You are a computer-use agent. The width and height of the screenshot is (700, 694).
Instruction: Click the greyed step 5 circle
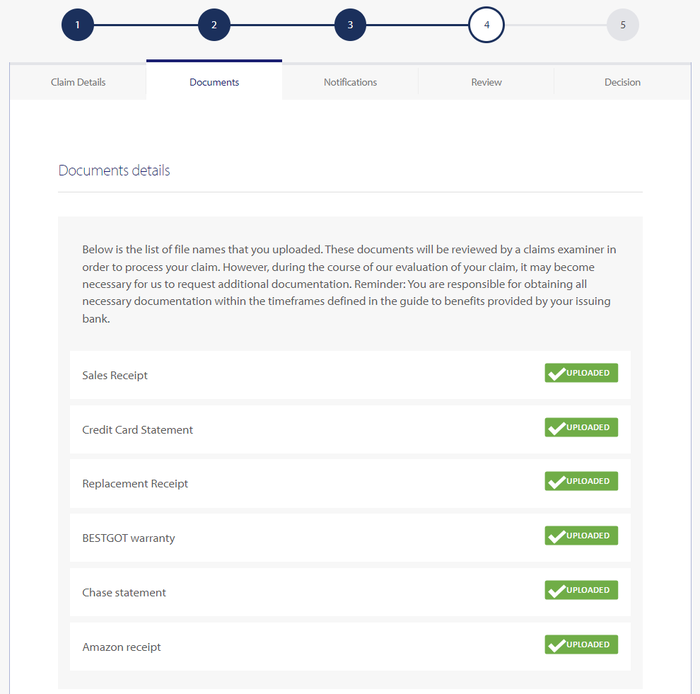(622, 25)
